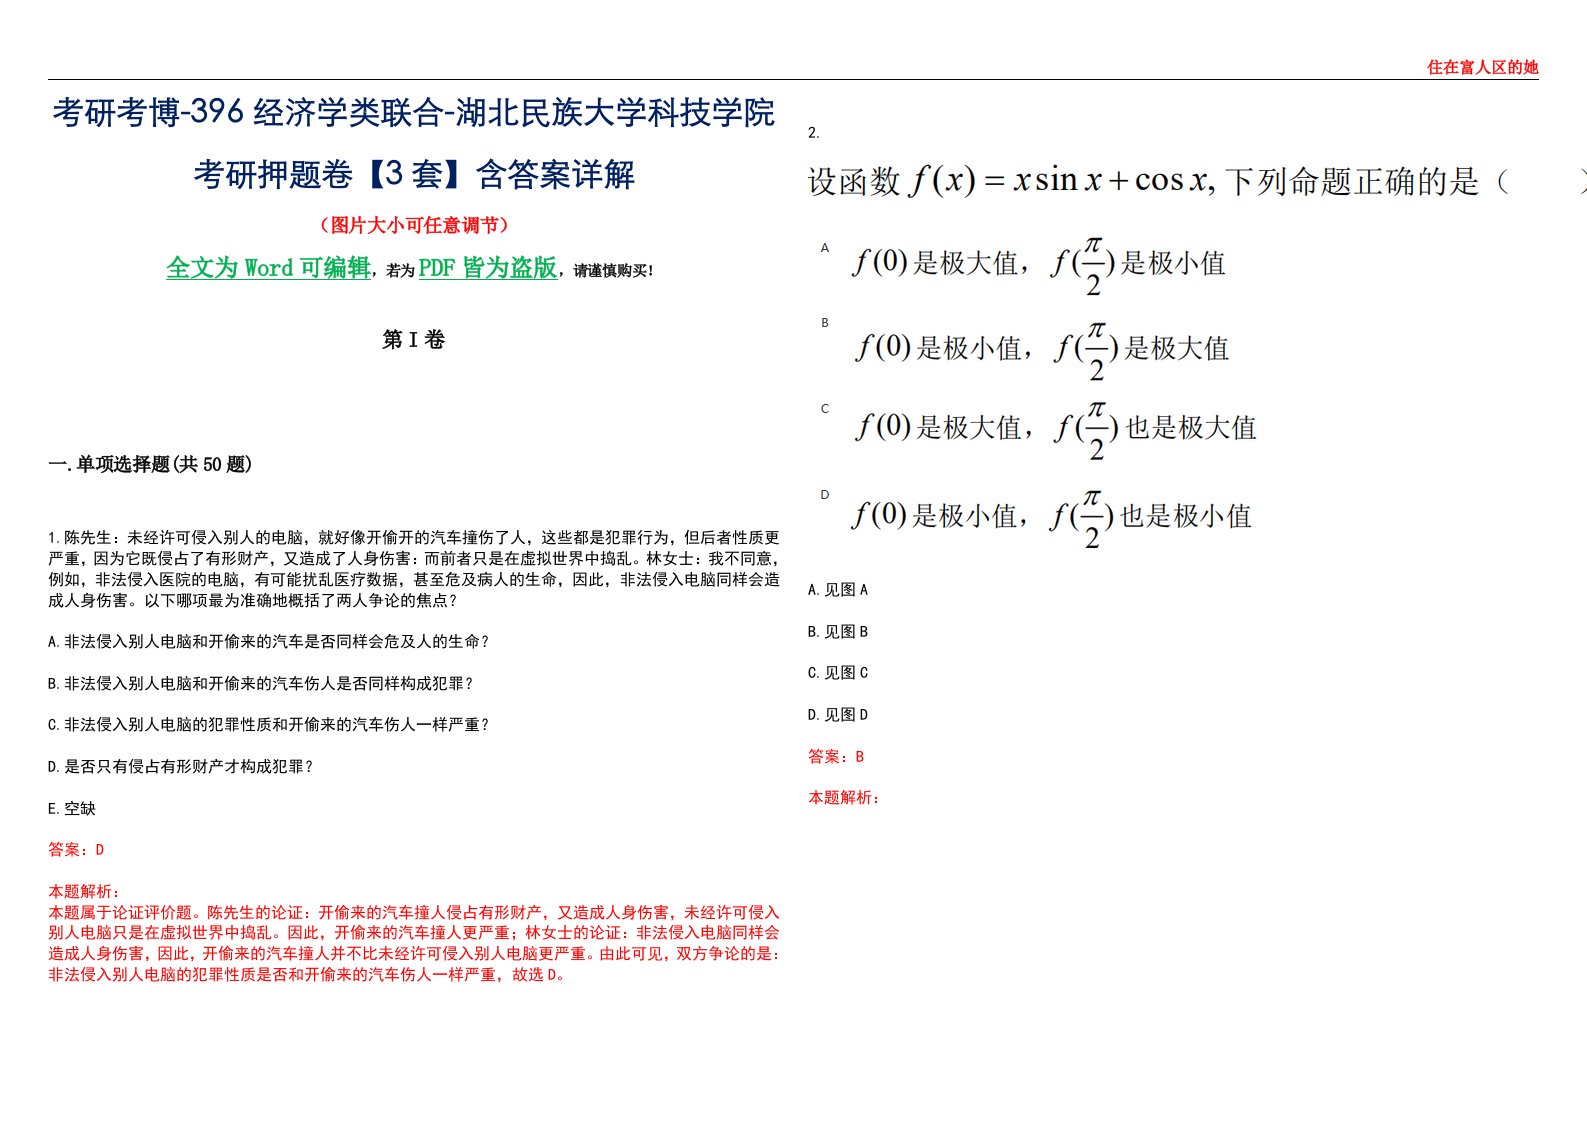Click formula image option A (极大值, 极小值)
This screenshot has height=1122, width=1587.
1038,264
